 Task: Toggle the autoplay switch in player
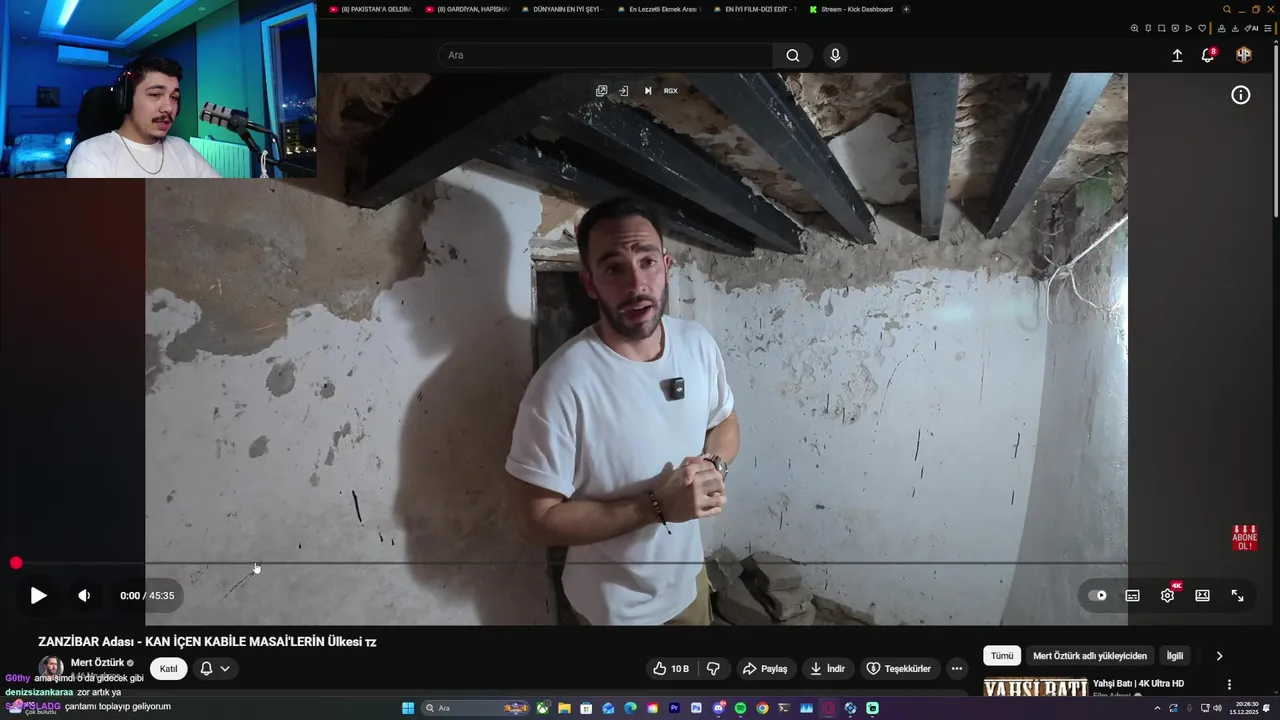click(1098, 595)
